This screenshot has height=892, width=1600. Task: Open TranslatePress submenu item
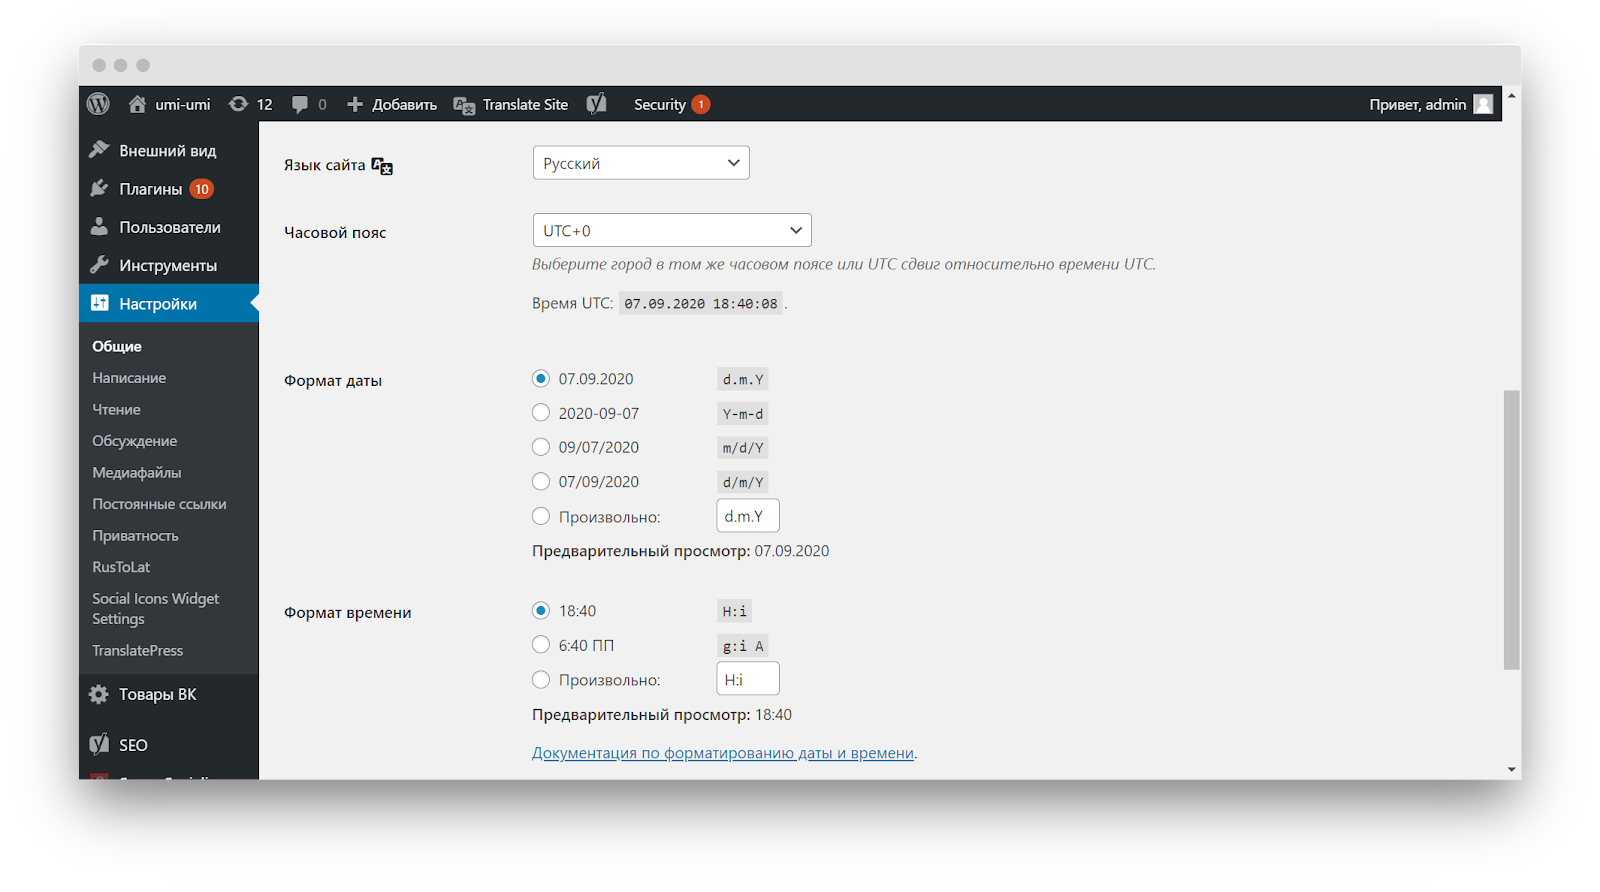(138, 650)
